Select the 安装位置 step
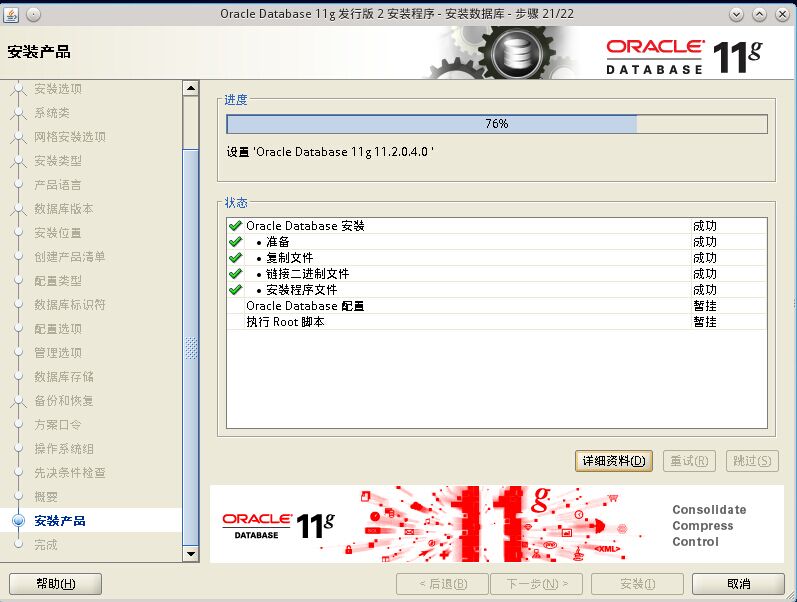 coord(58,232)
